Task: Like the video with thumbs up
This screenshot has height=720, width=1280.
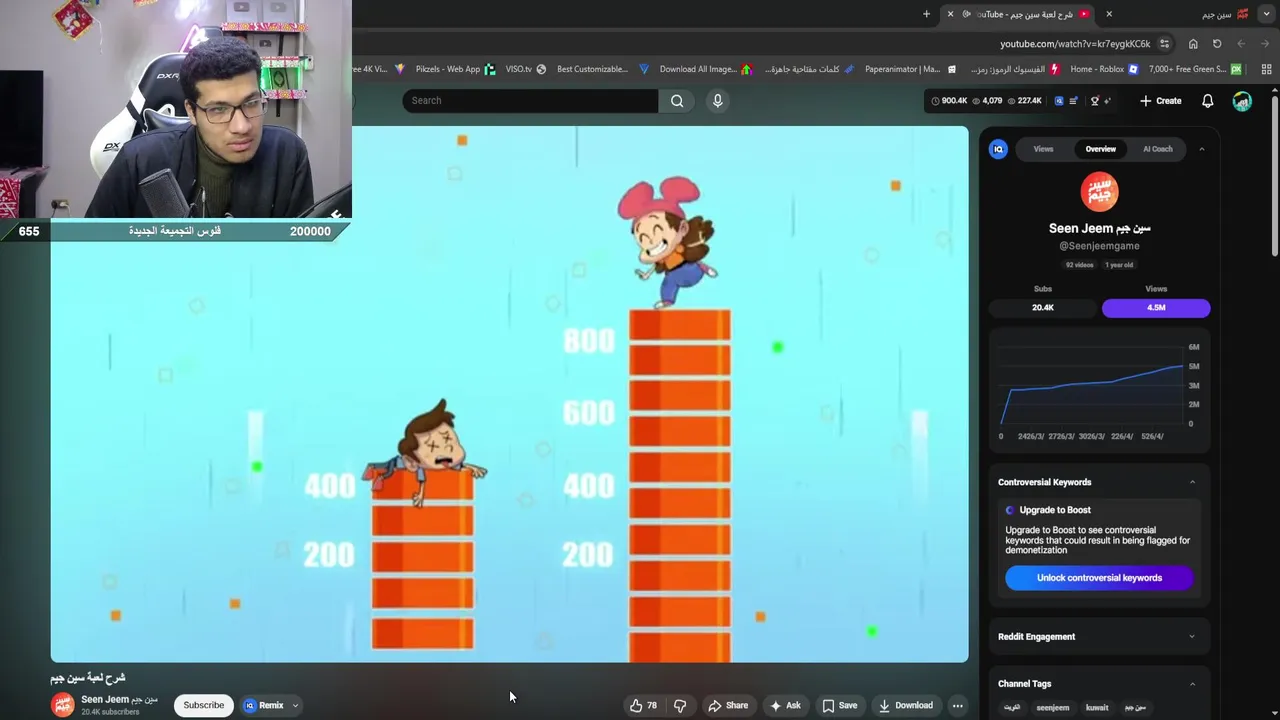Action: [x=643, y=705]
